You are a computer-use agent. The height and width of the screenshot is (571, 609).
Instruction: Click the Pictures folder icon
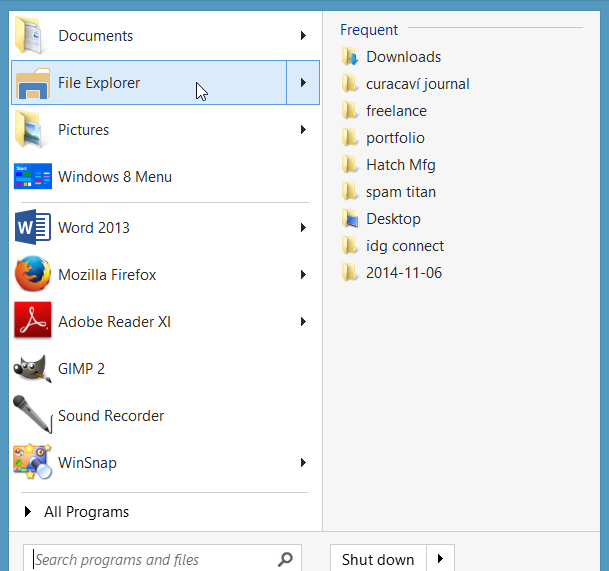tap(32, 129)
